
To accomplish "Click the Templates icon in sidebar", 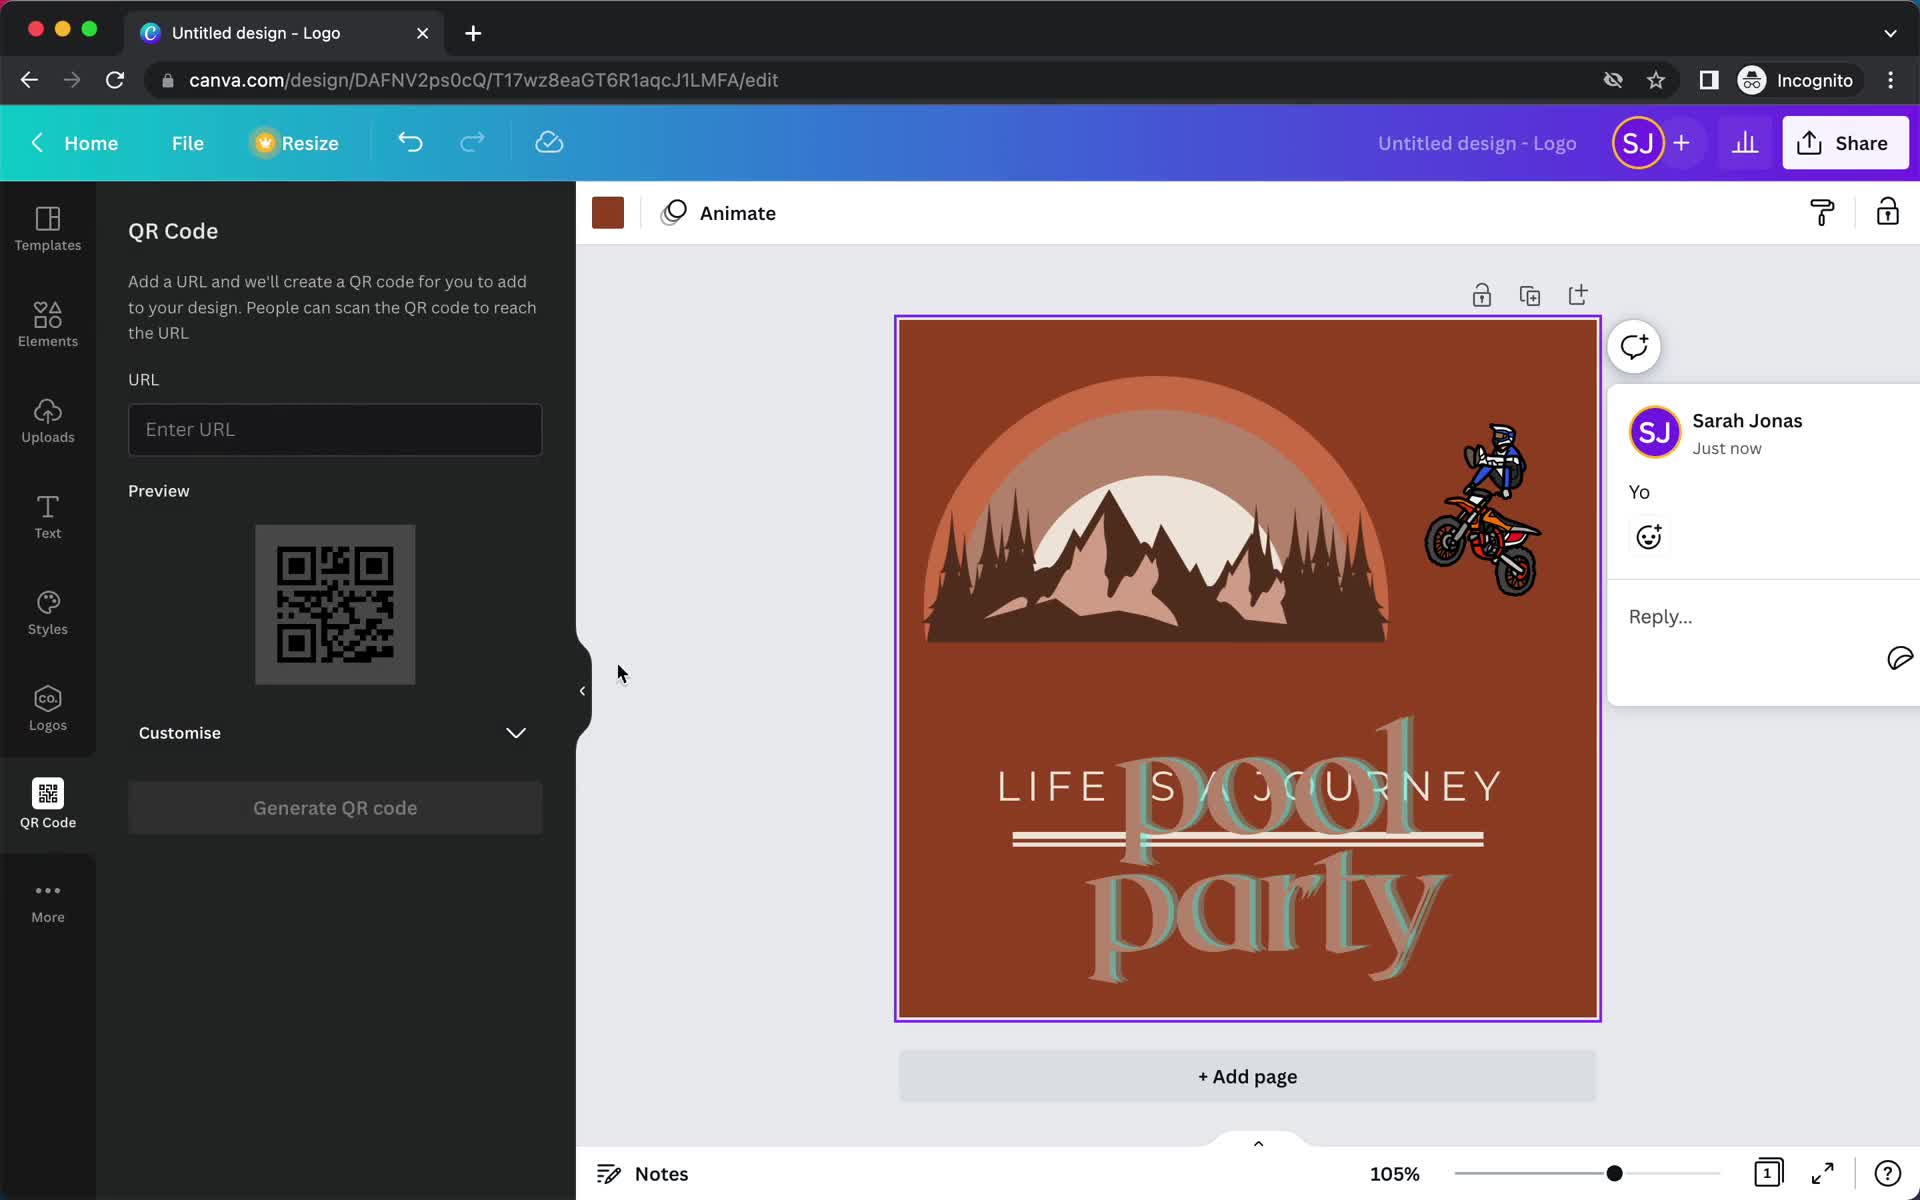I will [48, 227].
